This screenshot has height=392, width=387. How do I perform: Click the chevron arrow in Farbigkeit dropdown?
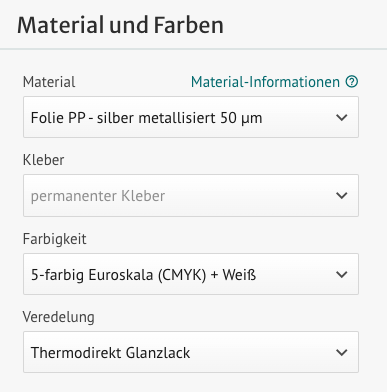tap(342, 274)
